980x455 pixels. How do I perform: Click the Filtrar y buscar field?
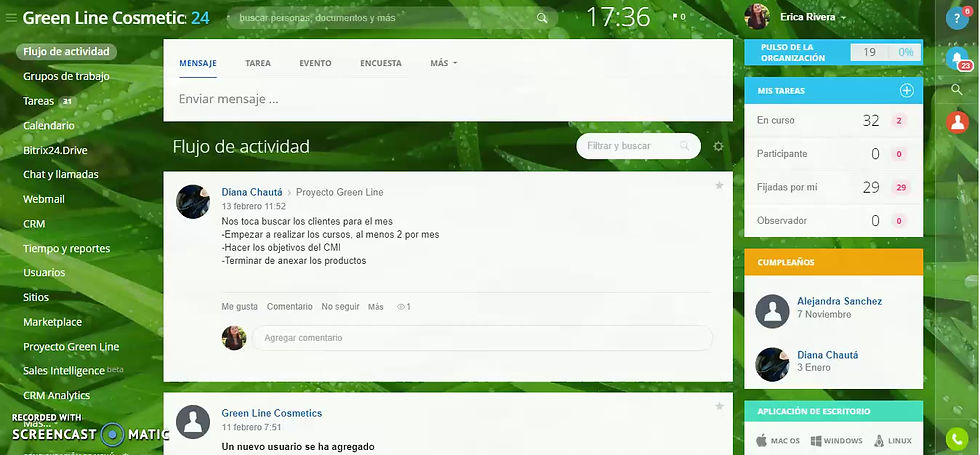[638, 146]
